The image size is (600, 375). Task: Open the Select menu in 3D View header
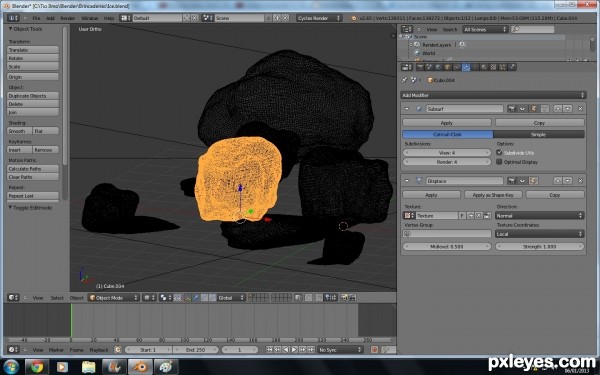[57, 298]
